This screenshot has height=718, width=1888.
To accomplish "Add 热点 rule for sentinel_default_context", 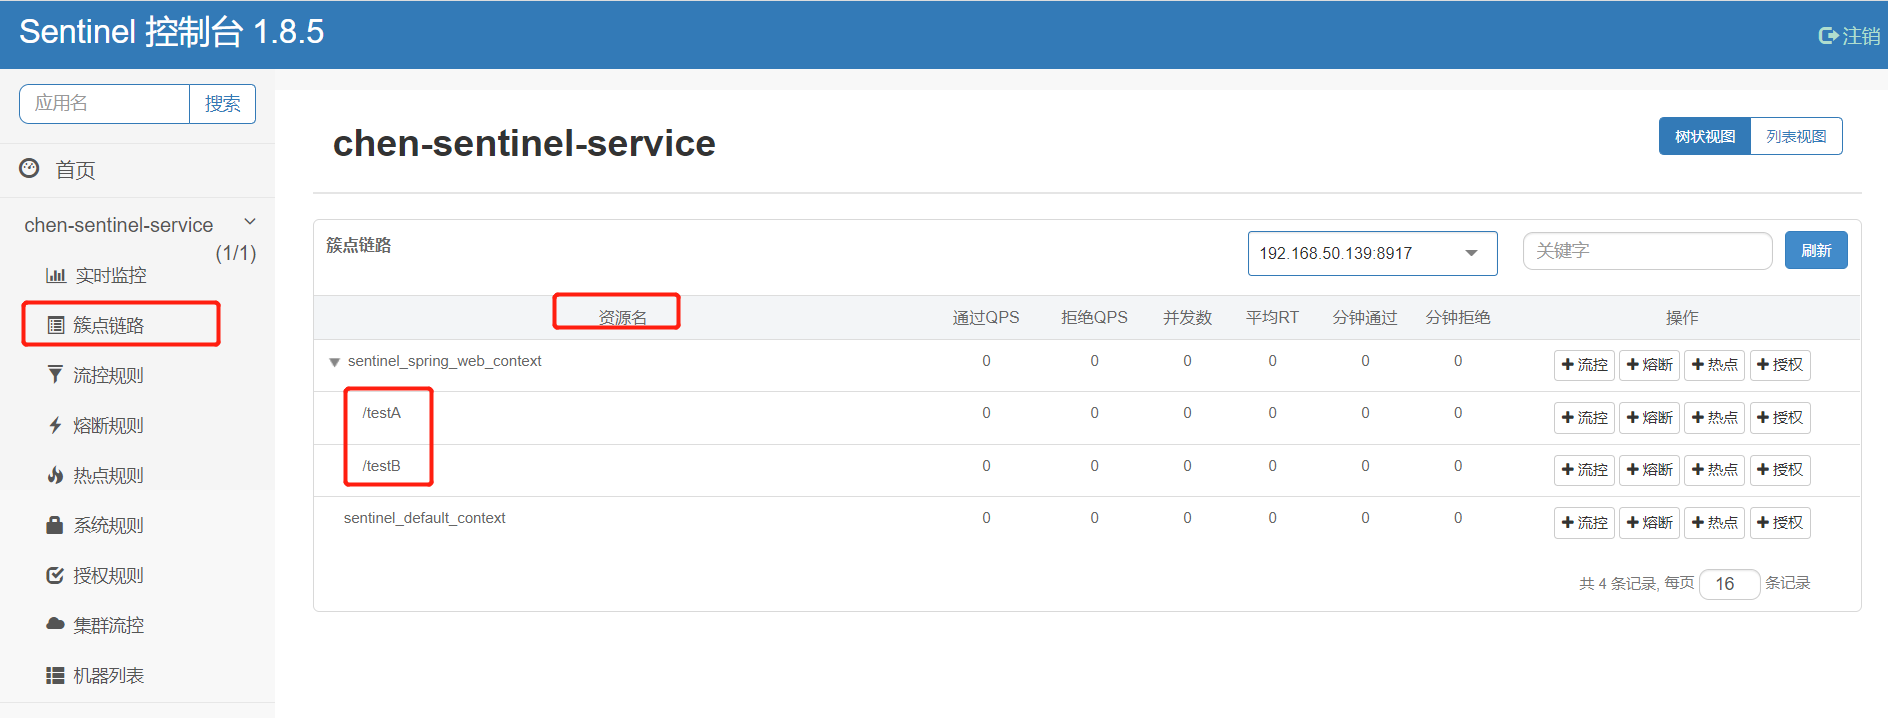I will [1714, 523].
